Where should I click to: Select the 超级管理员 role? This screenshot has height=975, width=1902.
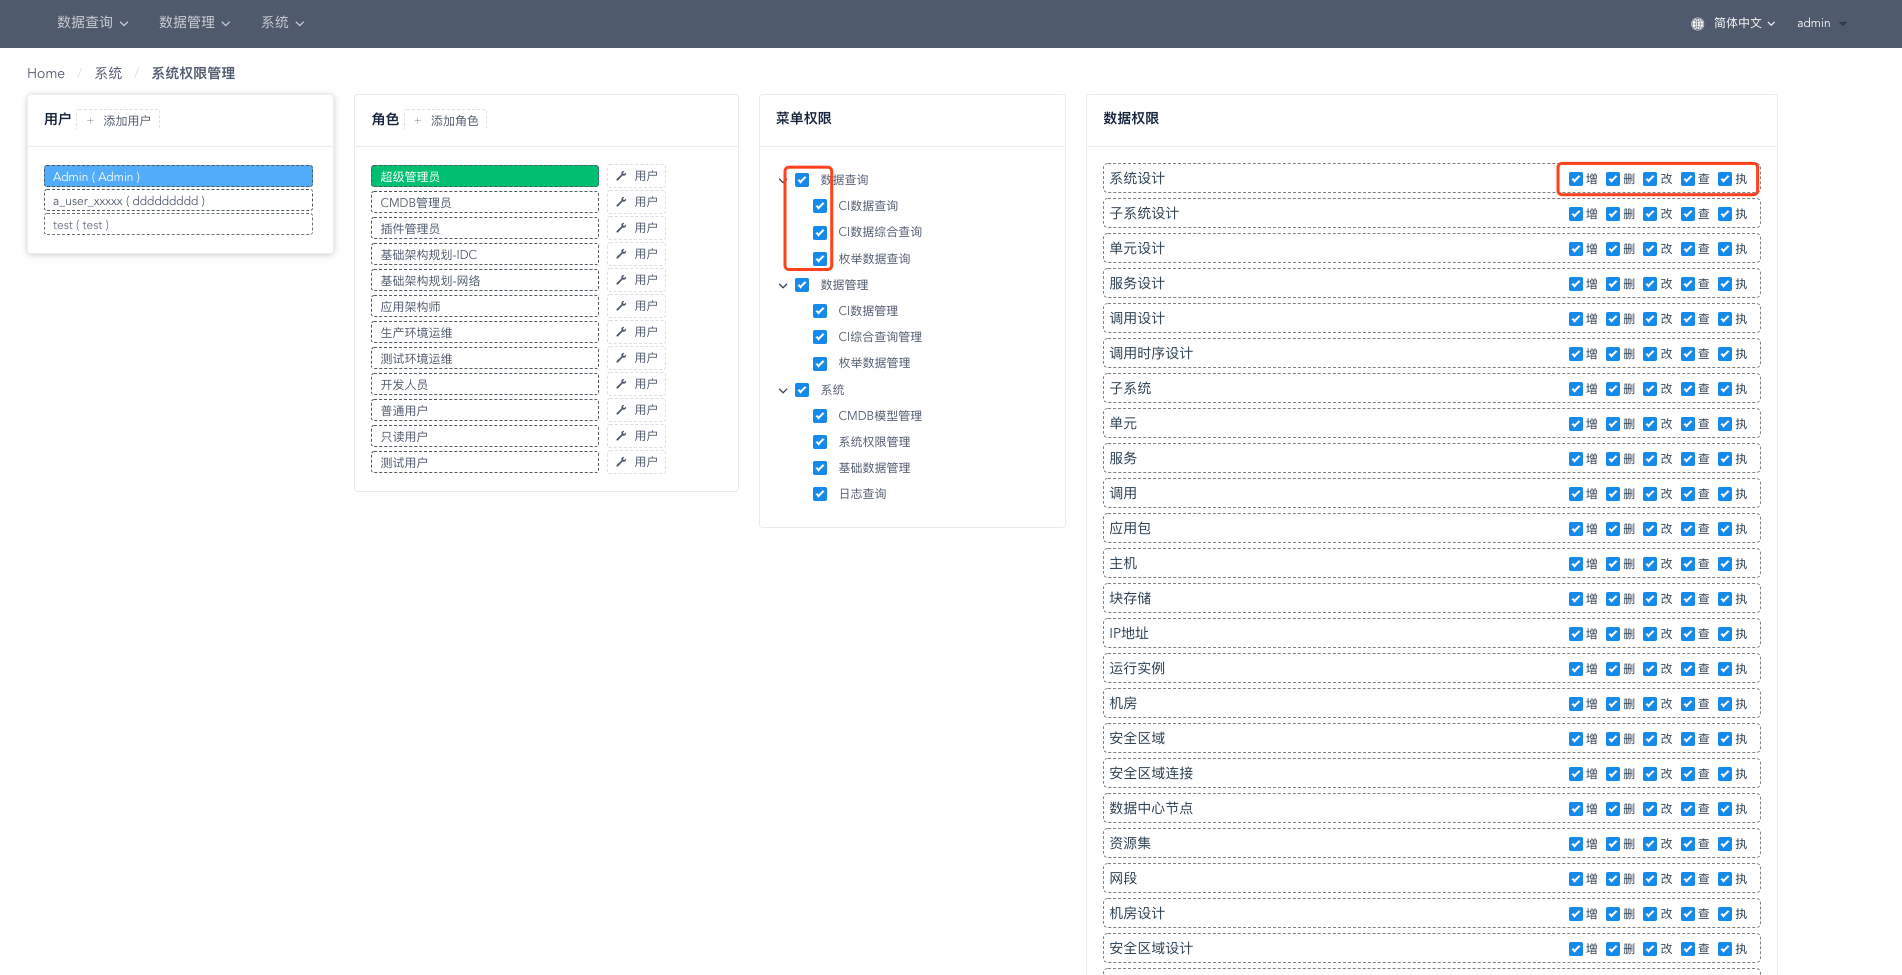(485, 176)
